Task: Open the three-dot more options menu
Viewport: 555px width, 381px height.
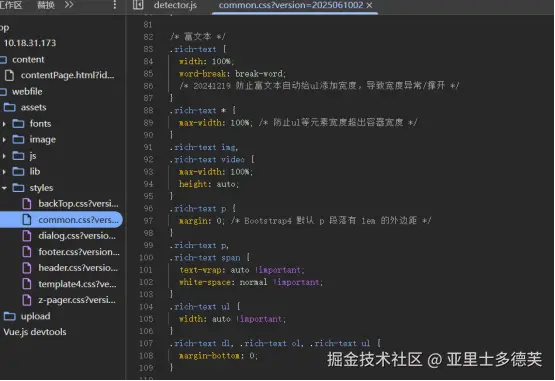Action: tap(114, 5)
